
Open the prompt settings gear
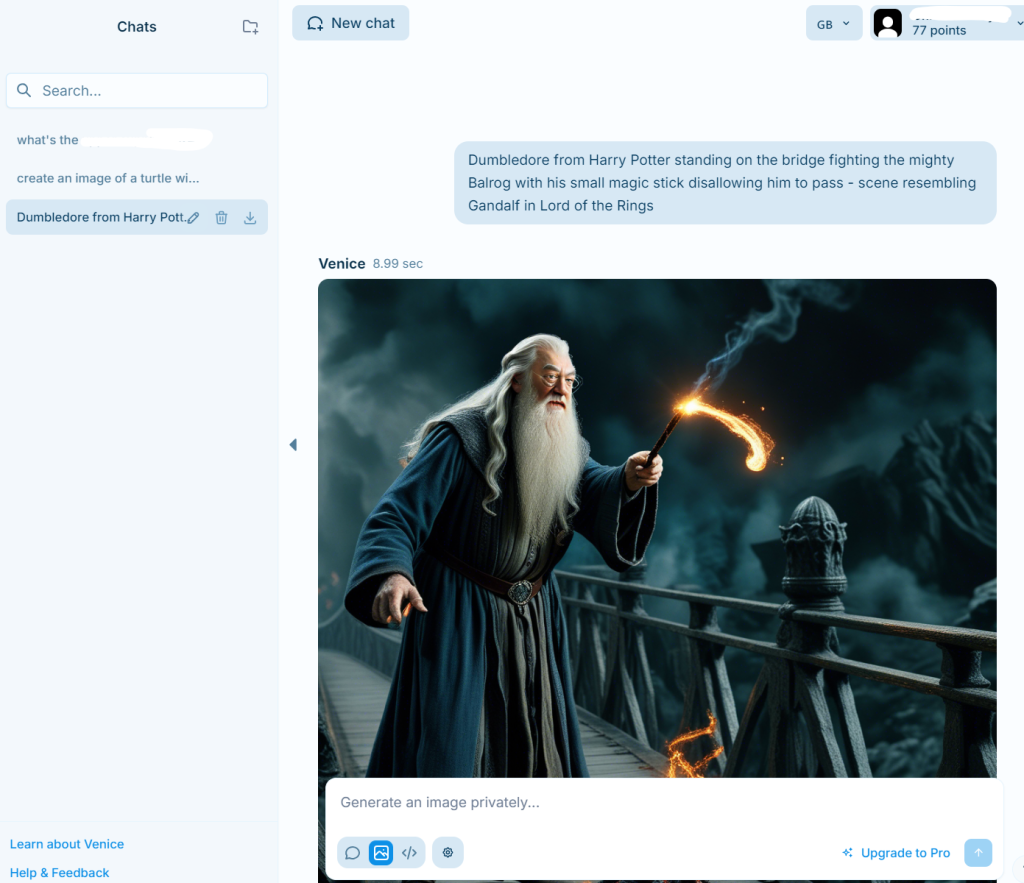[x=448, y=852]
